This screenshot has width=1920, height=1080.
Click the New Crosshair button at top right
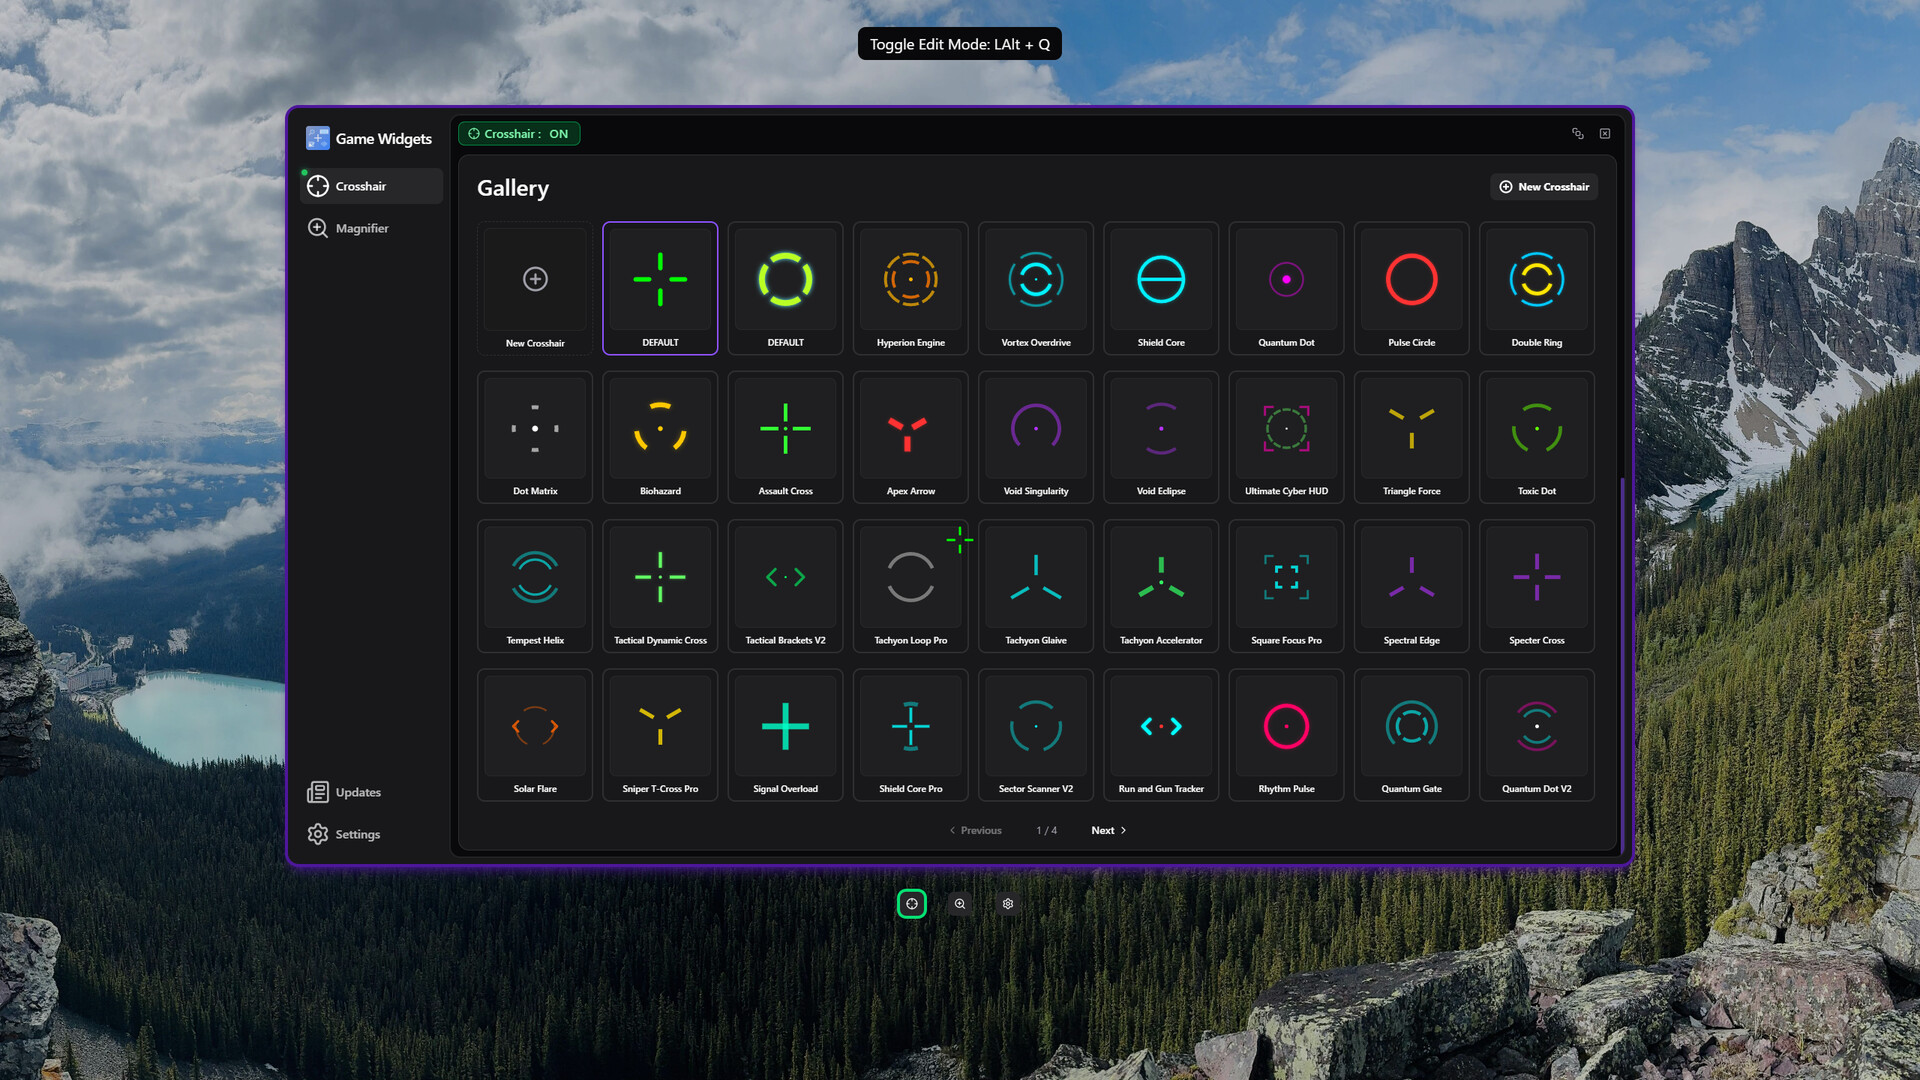click(1544, 187)
